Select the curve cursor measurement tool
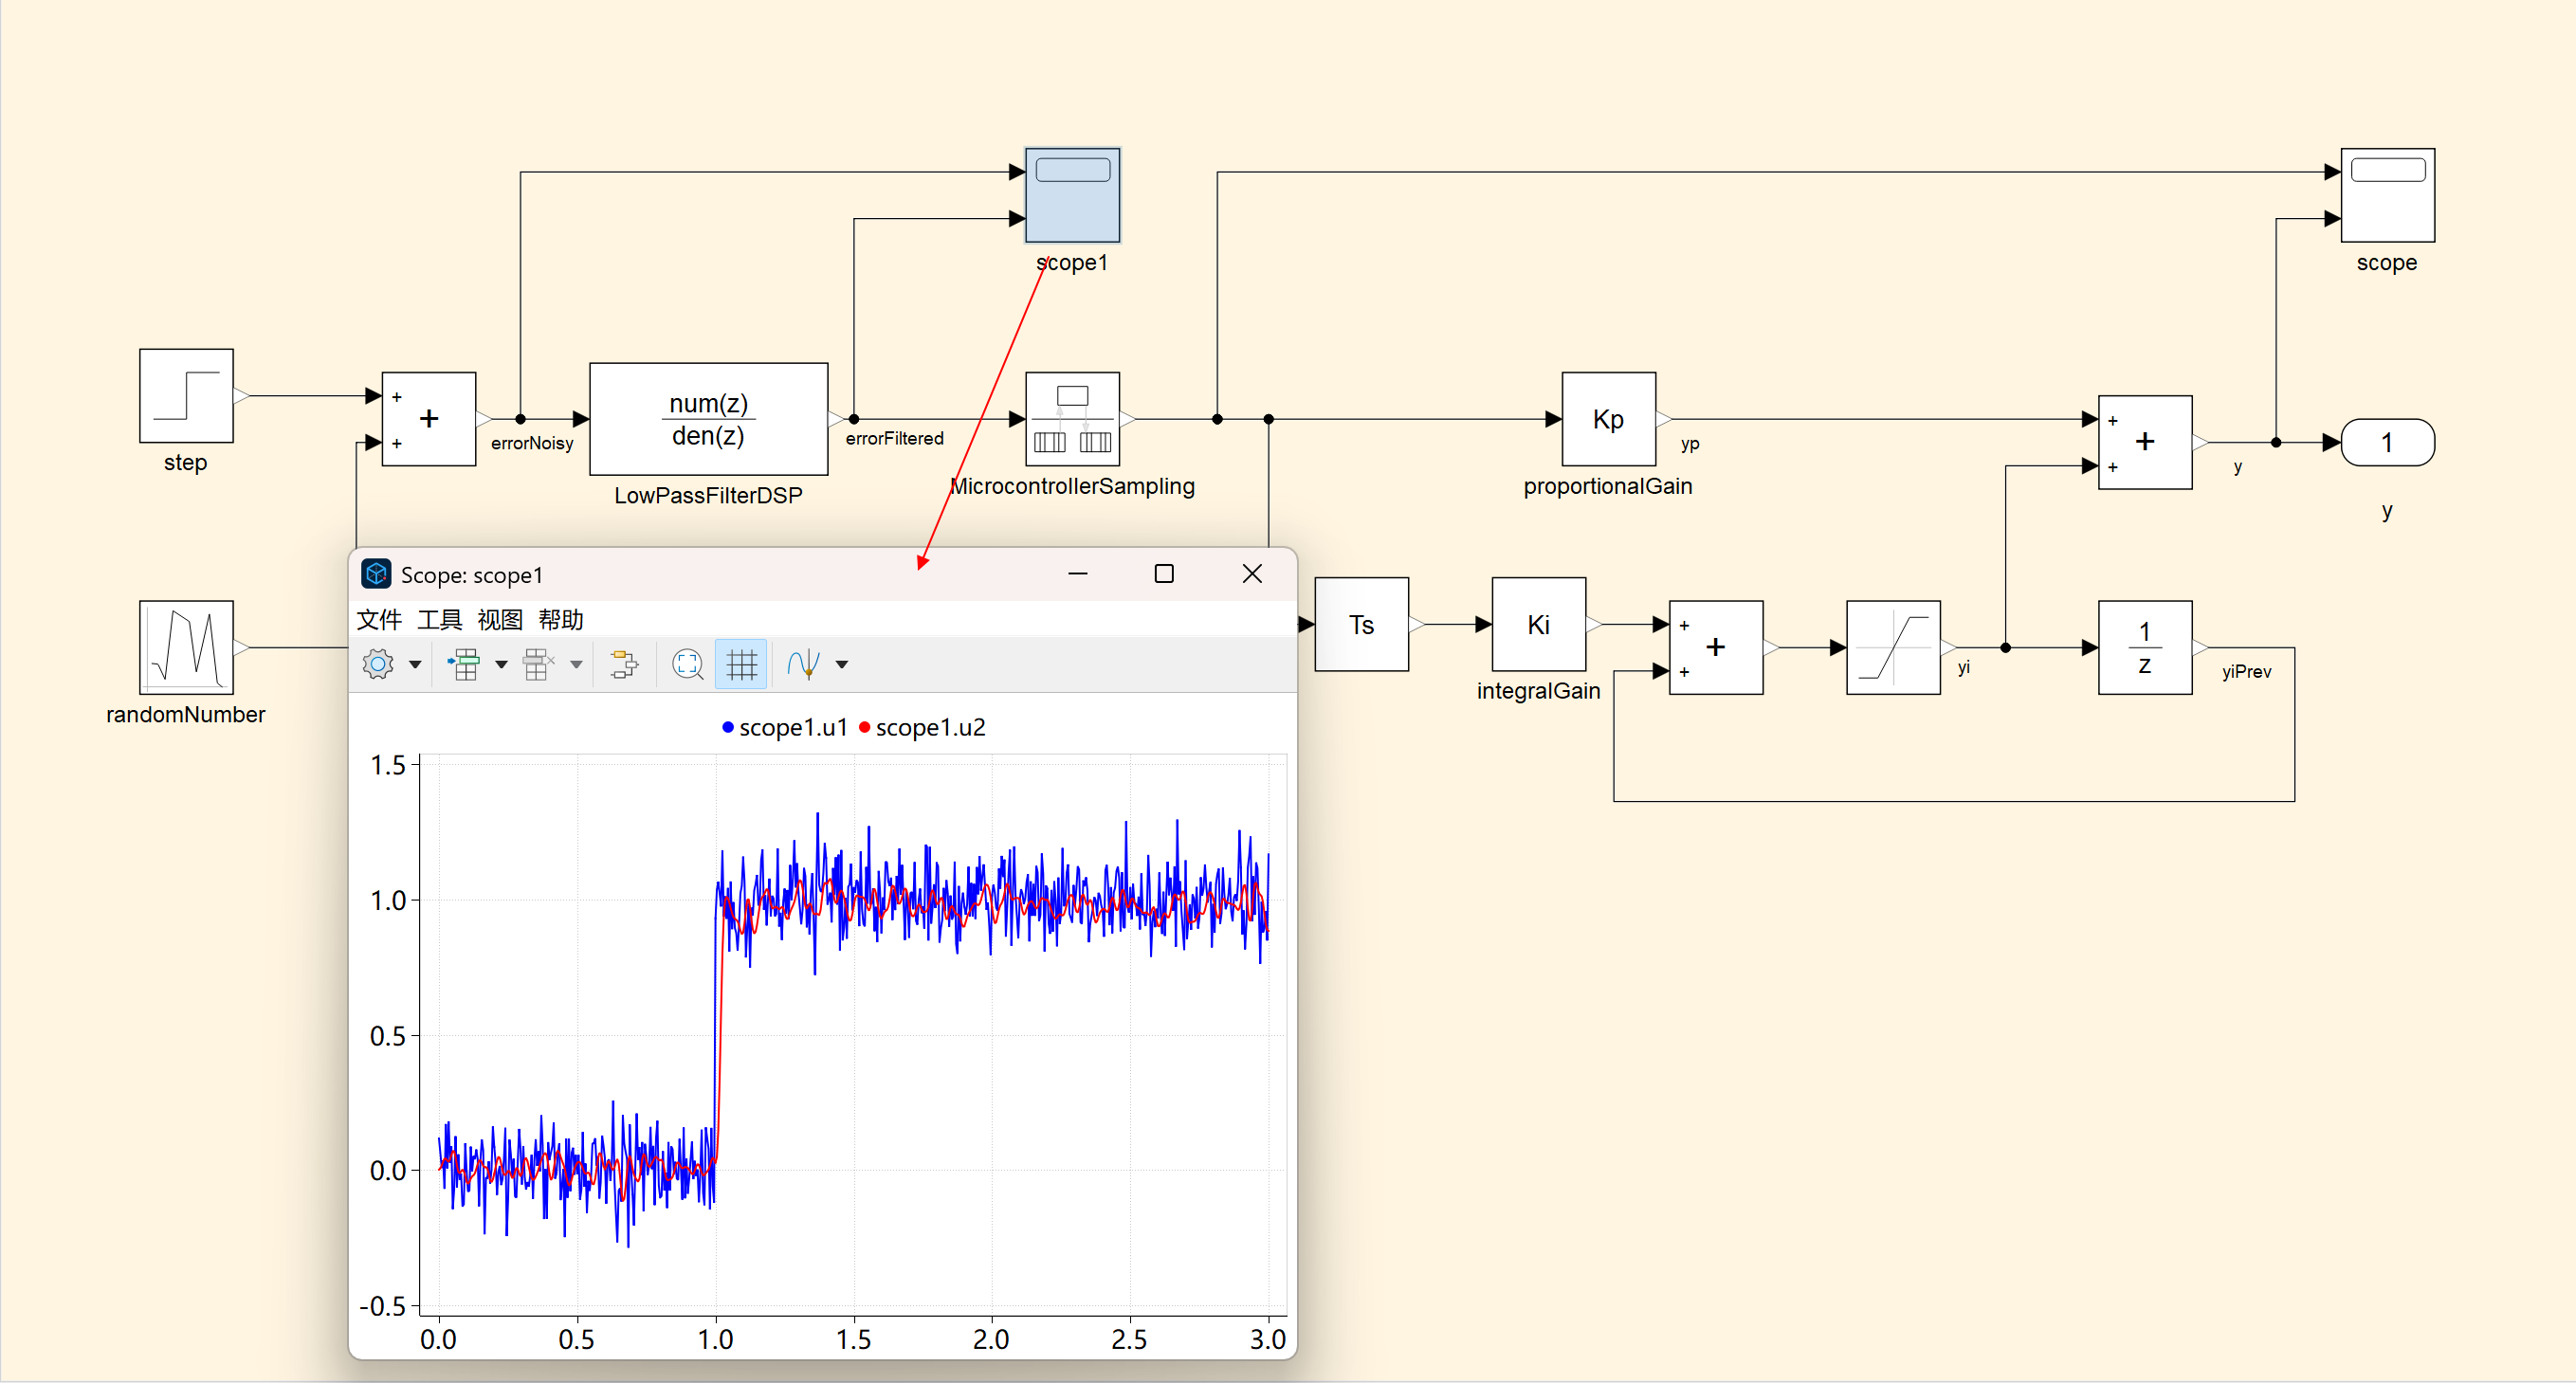This screenshot has width=2576, height=1383. [x=803, y=664]
